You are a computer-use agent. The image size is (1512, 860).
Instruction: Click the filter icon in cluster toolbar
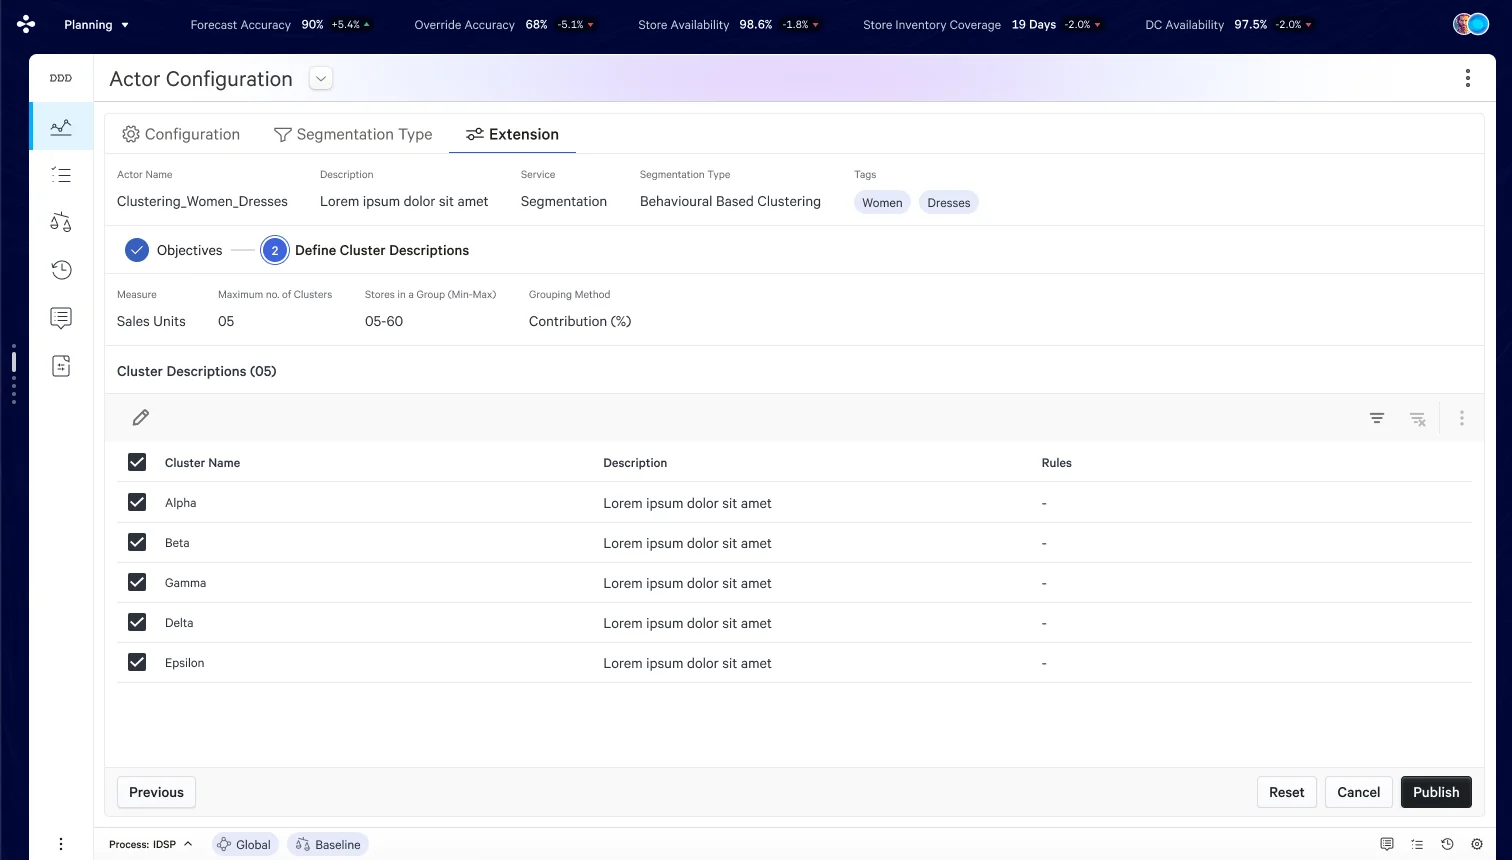(1377, 418)
